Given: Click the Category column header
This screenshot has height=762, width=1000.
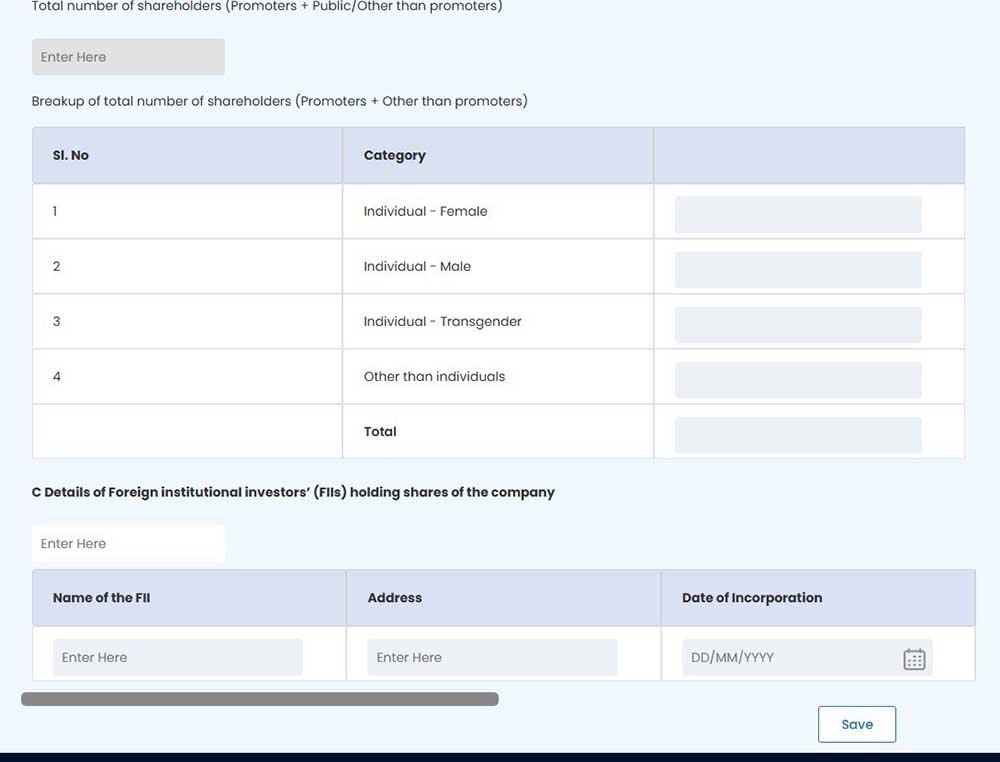Looking at the screenshot, I should (x=395, y=156).
